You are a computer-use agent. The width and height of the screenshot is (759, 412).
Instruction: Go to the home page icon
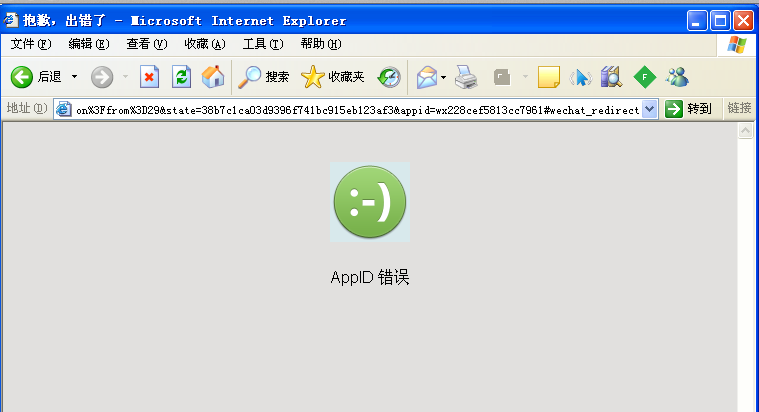click(x=213, y=77)
